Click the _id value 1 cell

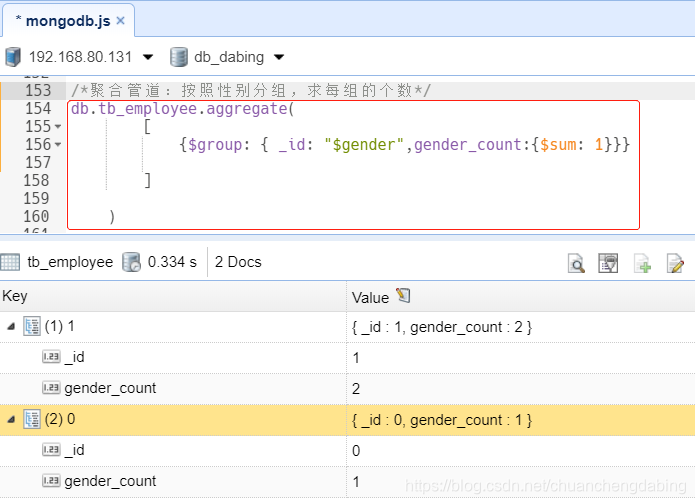click(x=521, y=358)
